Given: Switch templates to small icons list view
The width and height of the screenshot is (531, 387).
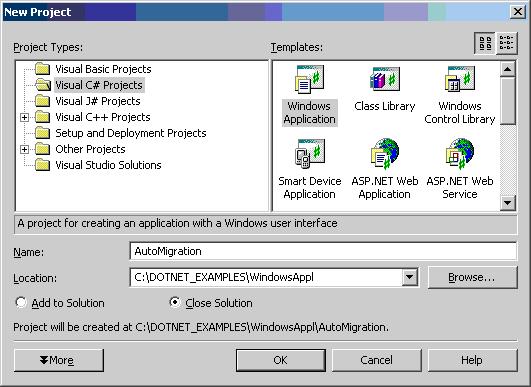Looking at the screenshot, I should coord(507,43).
